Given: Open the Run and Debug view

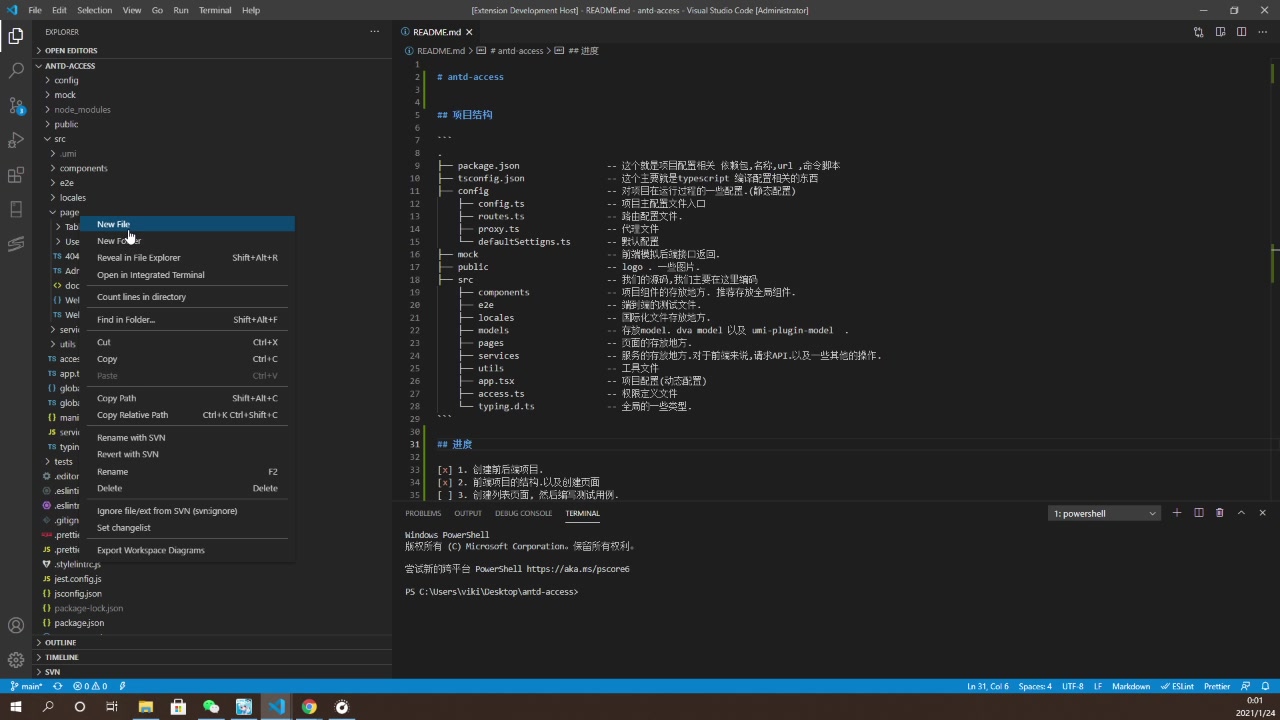Looking at the screenshot, I should 16,140.
